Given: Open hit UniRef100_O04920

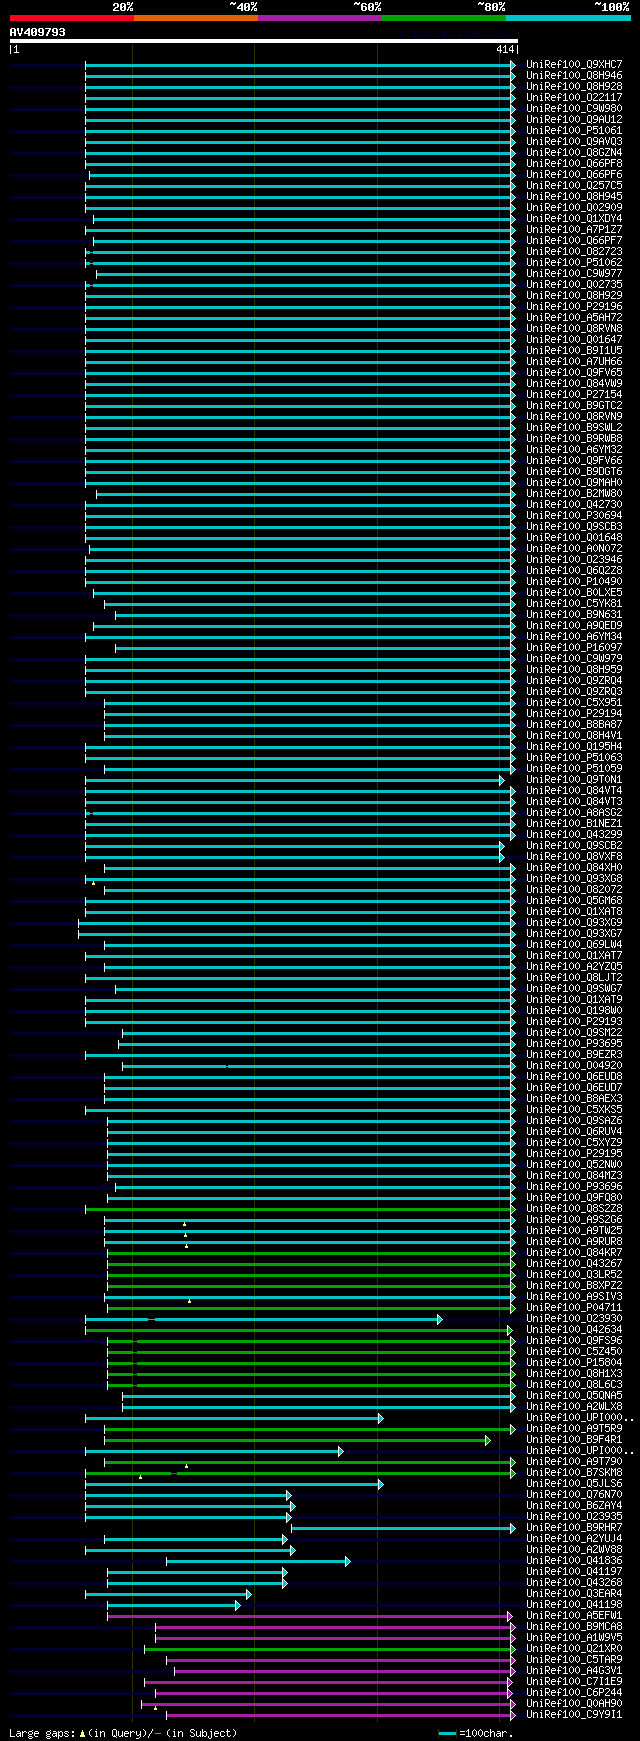Looking at the screenshot, I should click(574, 1066).
